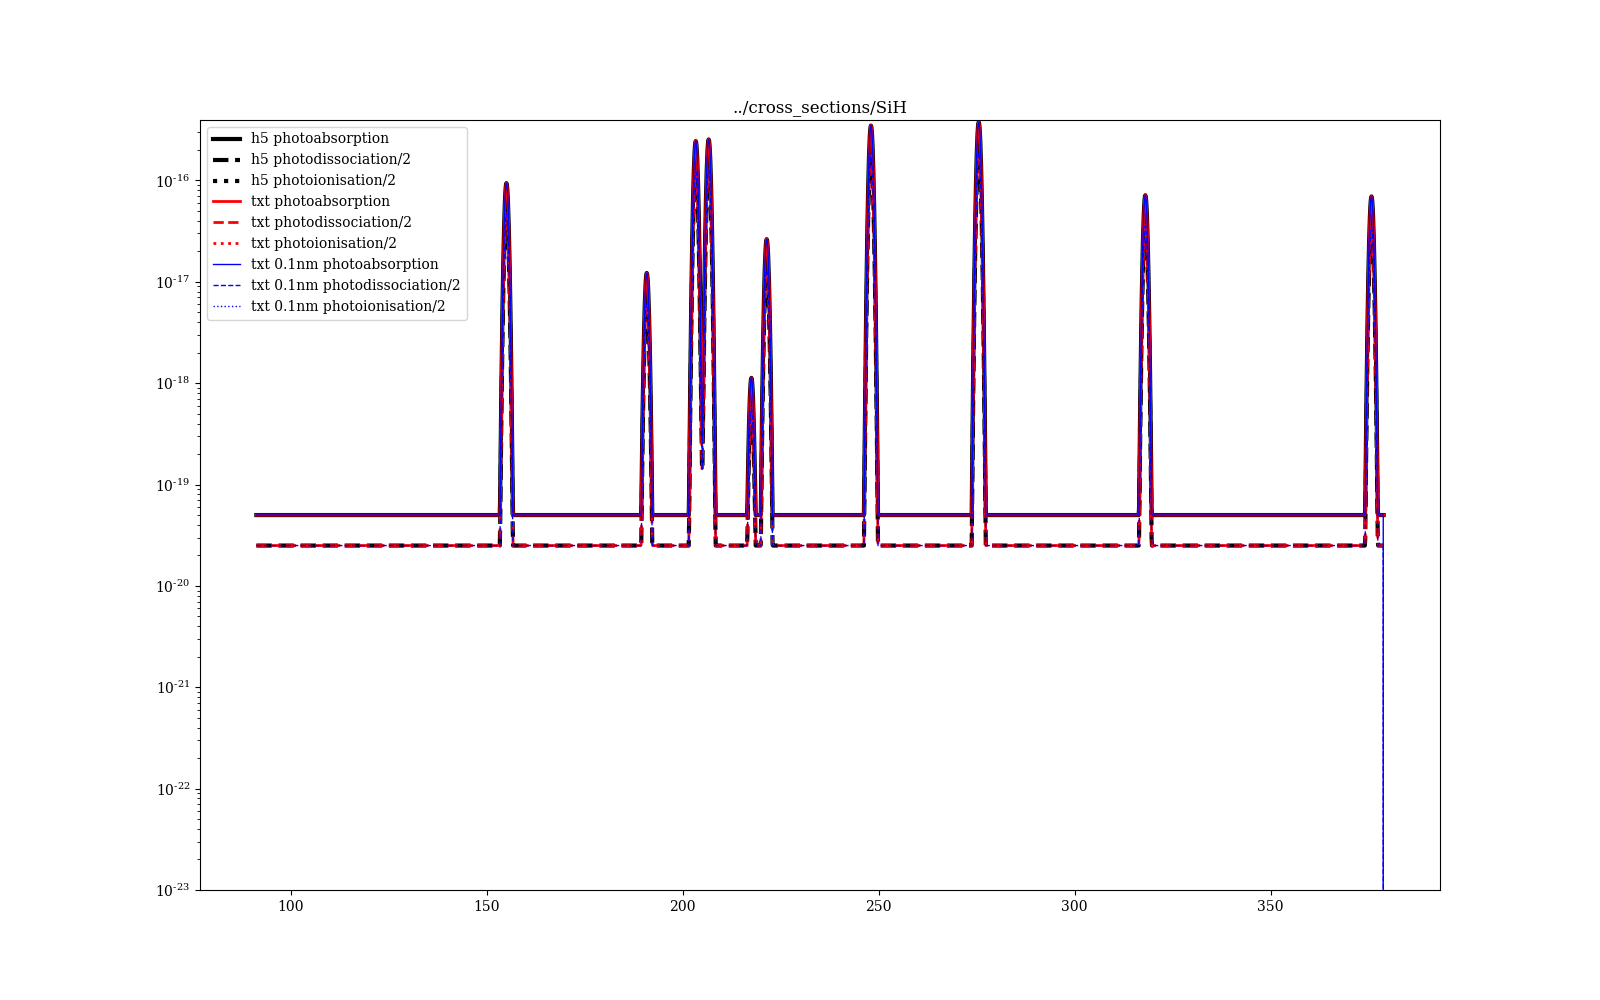Click y-axis tick label 10^-17
The width and height of the screenshot is (1600, 1000).
(x=173, y=282)
